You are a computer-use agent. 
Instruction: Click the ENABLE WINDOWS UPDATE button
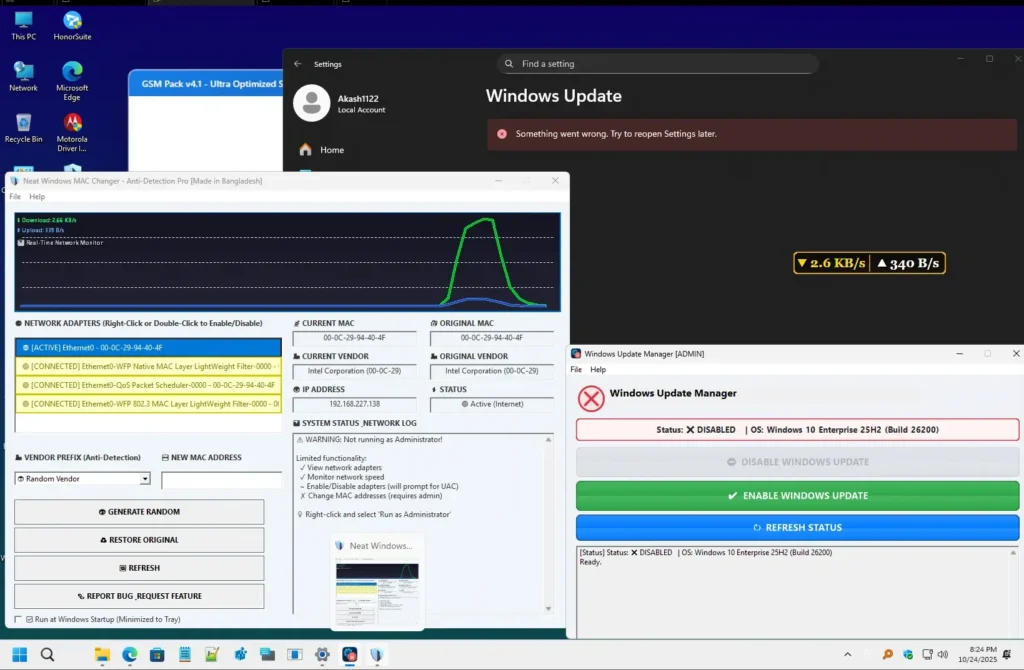click(x=797, y=495)
